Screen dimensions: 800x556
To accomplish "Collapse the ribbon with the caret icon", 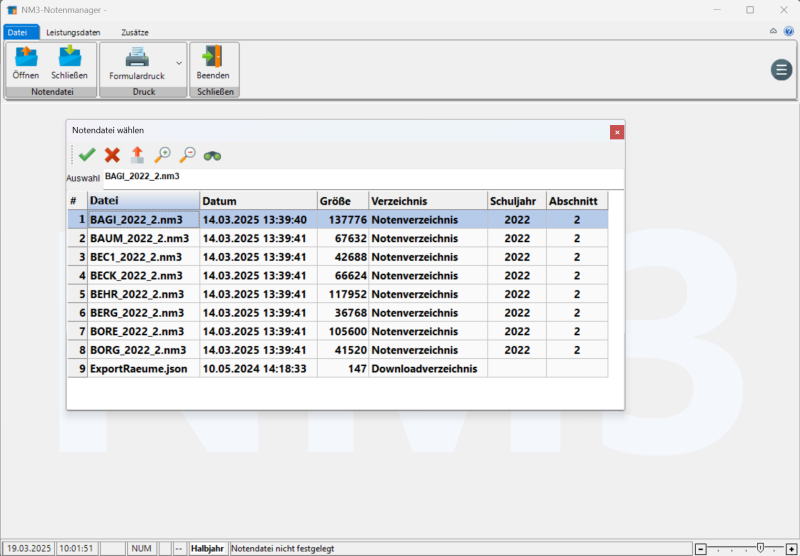I will 773,32.
